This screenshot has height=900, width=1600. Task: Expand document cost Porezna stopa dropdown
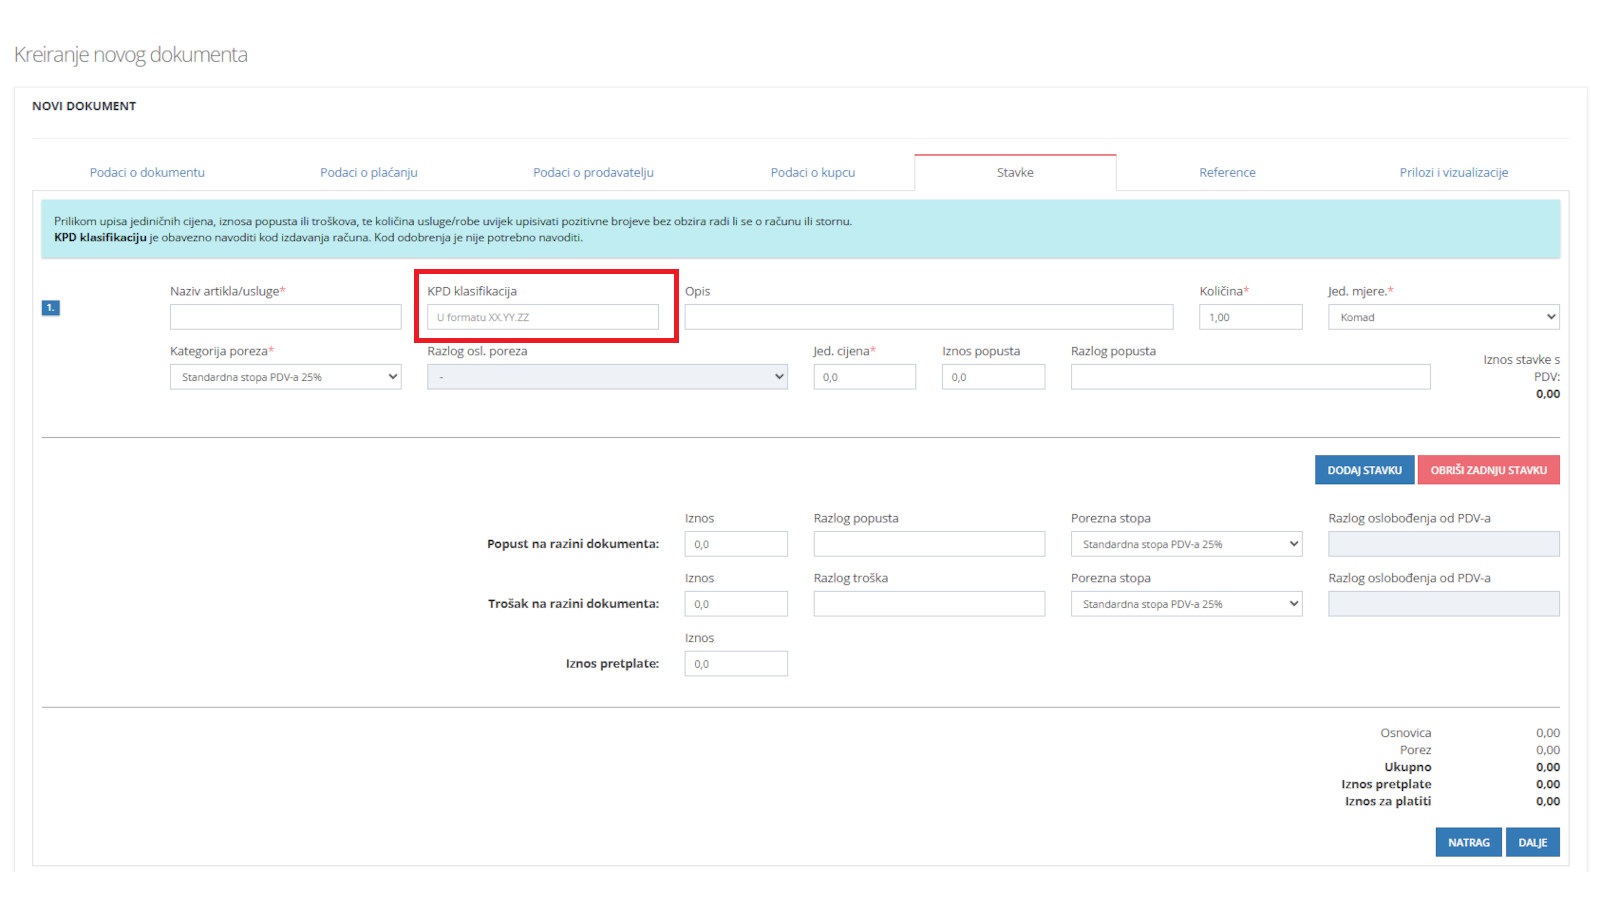pyautogui.click(x=1185, y=604)
